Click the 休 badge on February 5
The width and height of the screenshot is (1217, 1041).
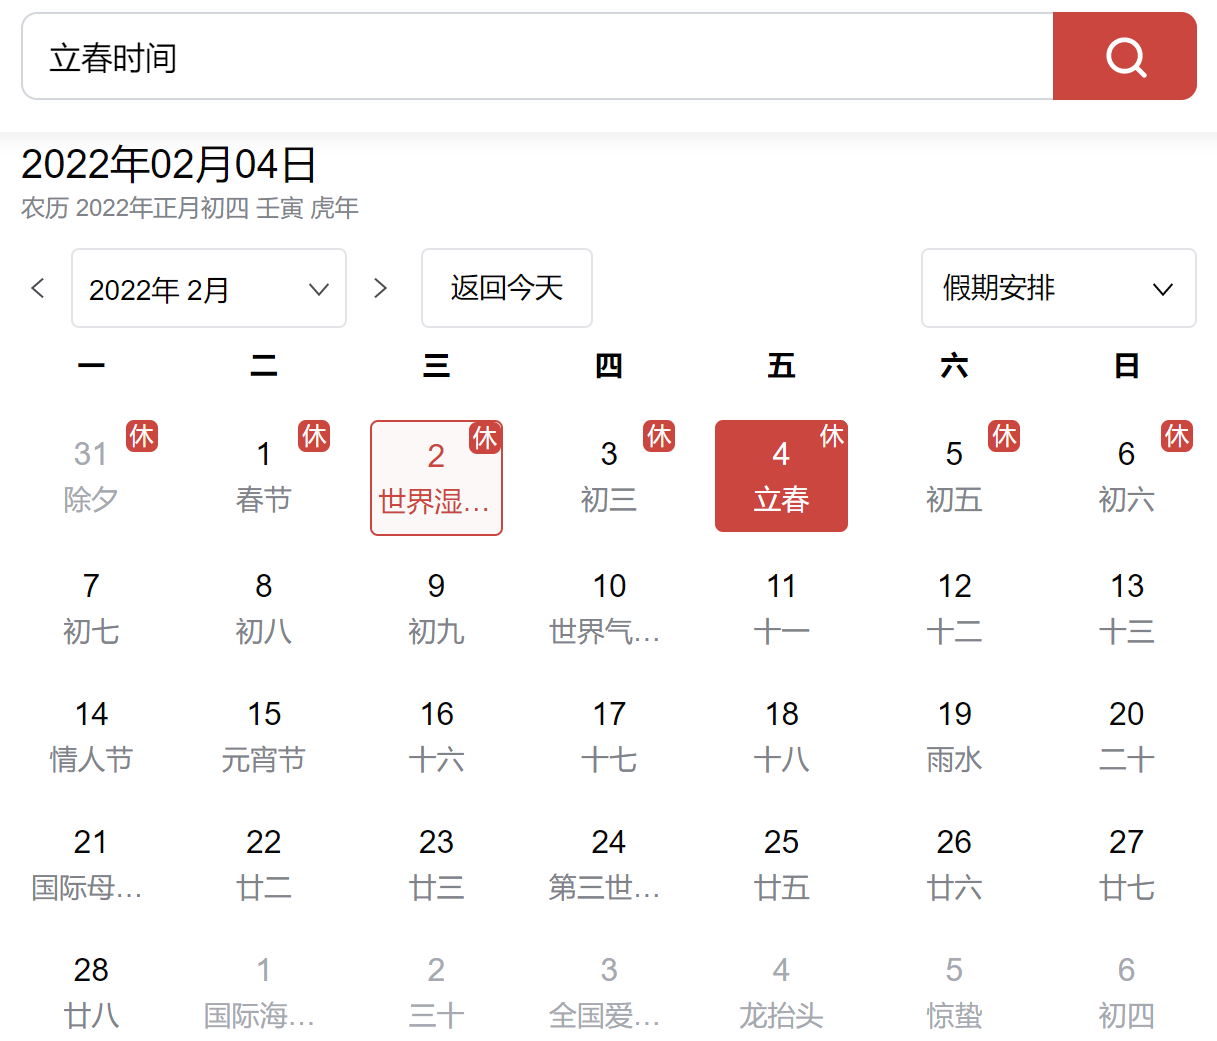click(1005, 436)
